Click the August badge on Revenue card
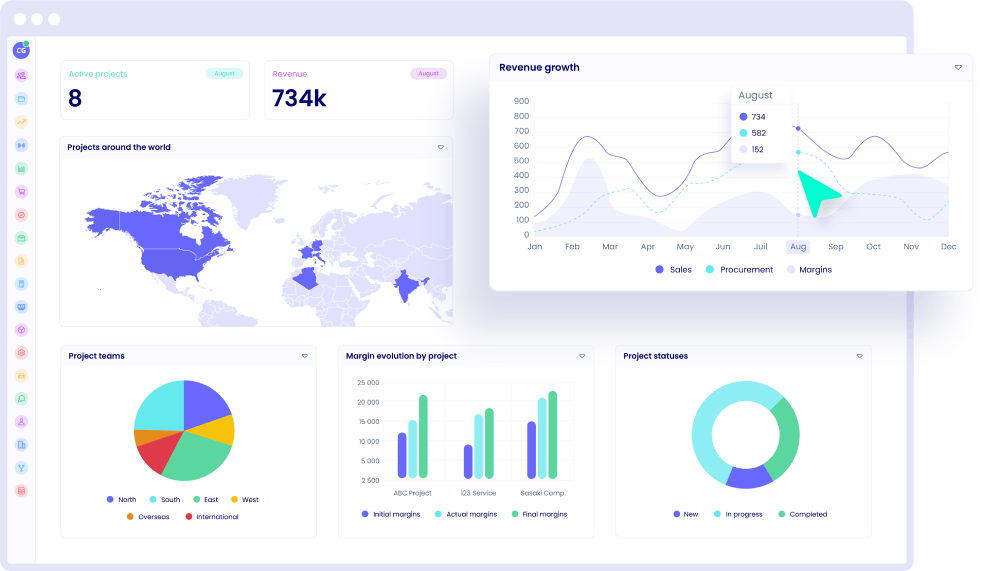 coord(428,74)
